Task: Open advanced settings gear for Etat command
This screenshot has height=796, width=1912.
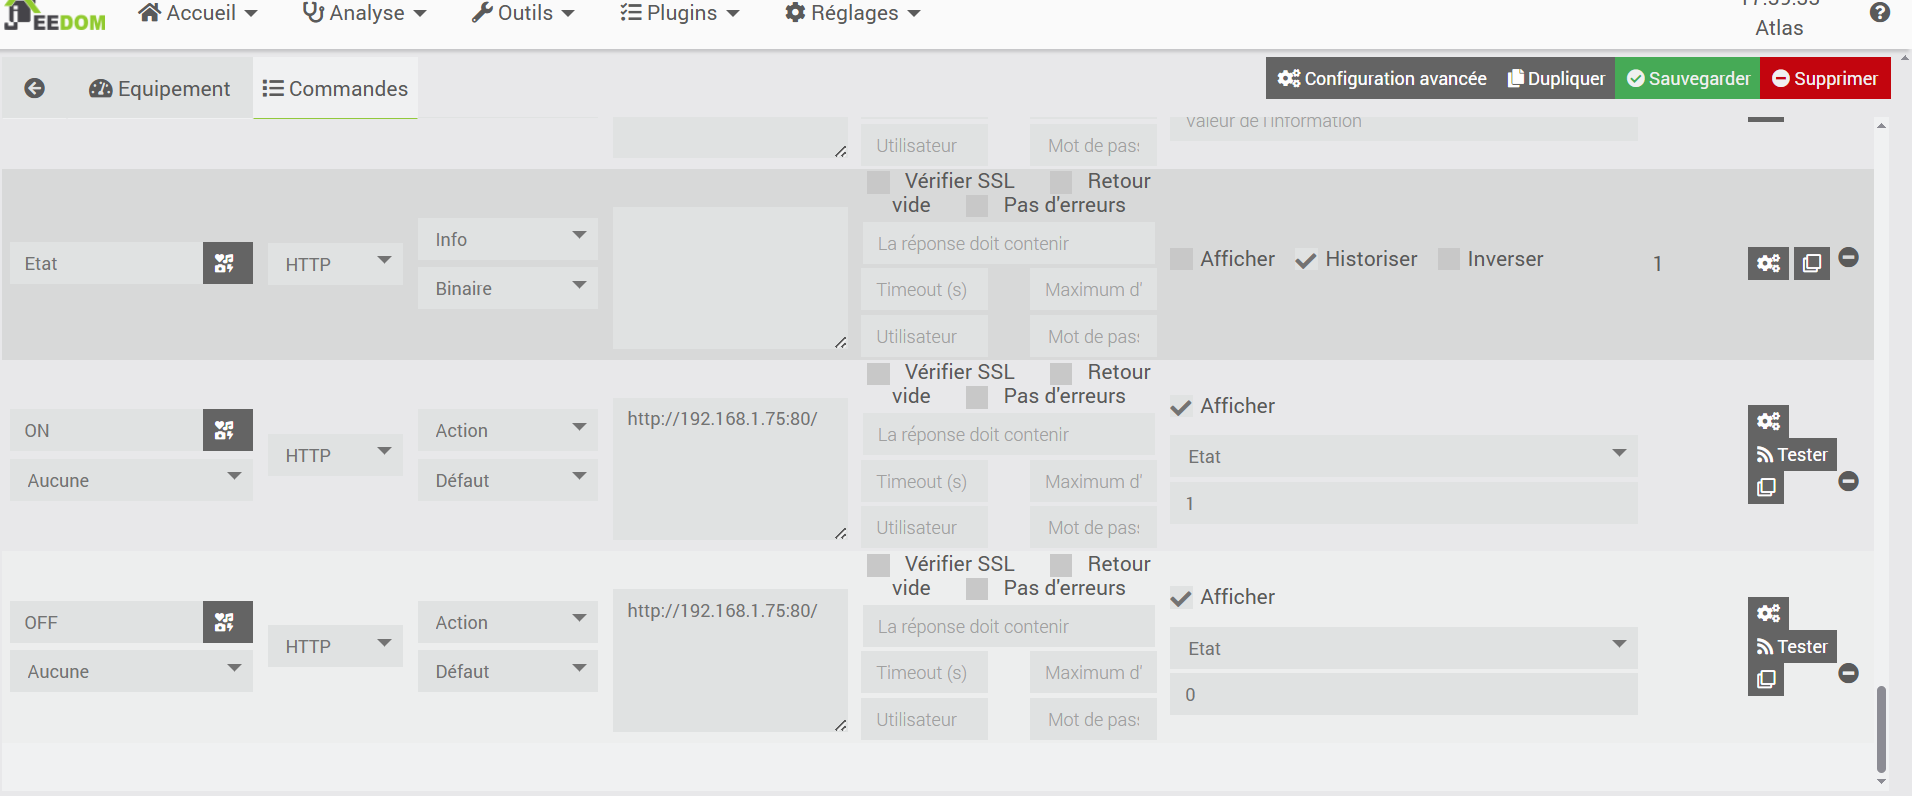Action: click(1768, 263)
